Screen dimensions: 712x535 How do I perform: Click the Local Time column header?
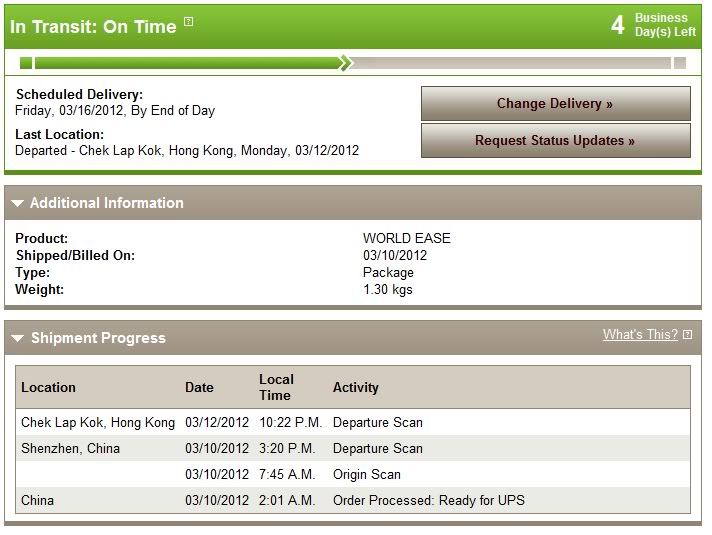click(x=276, y=387)
